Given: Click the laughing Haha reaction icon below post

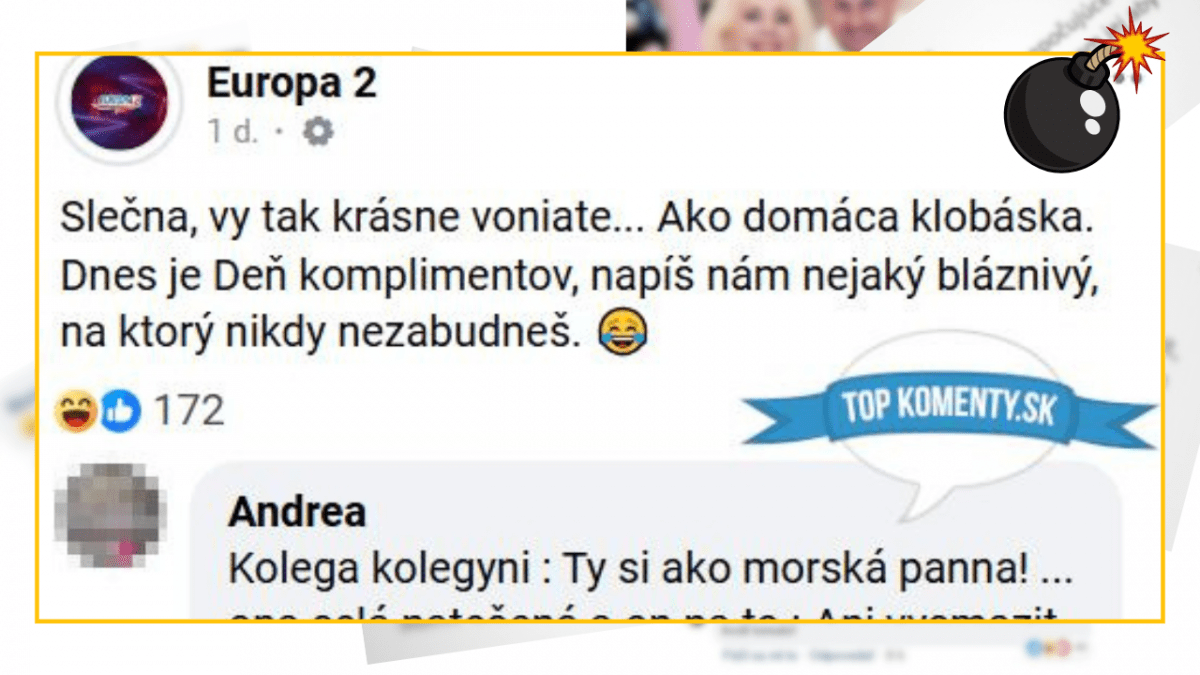Looking at the screenshot, I should point(76,412).
